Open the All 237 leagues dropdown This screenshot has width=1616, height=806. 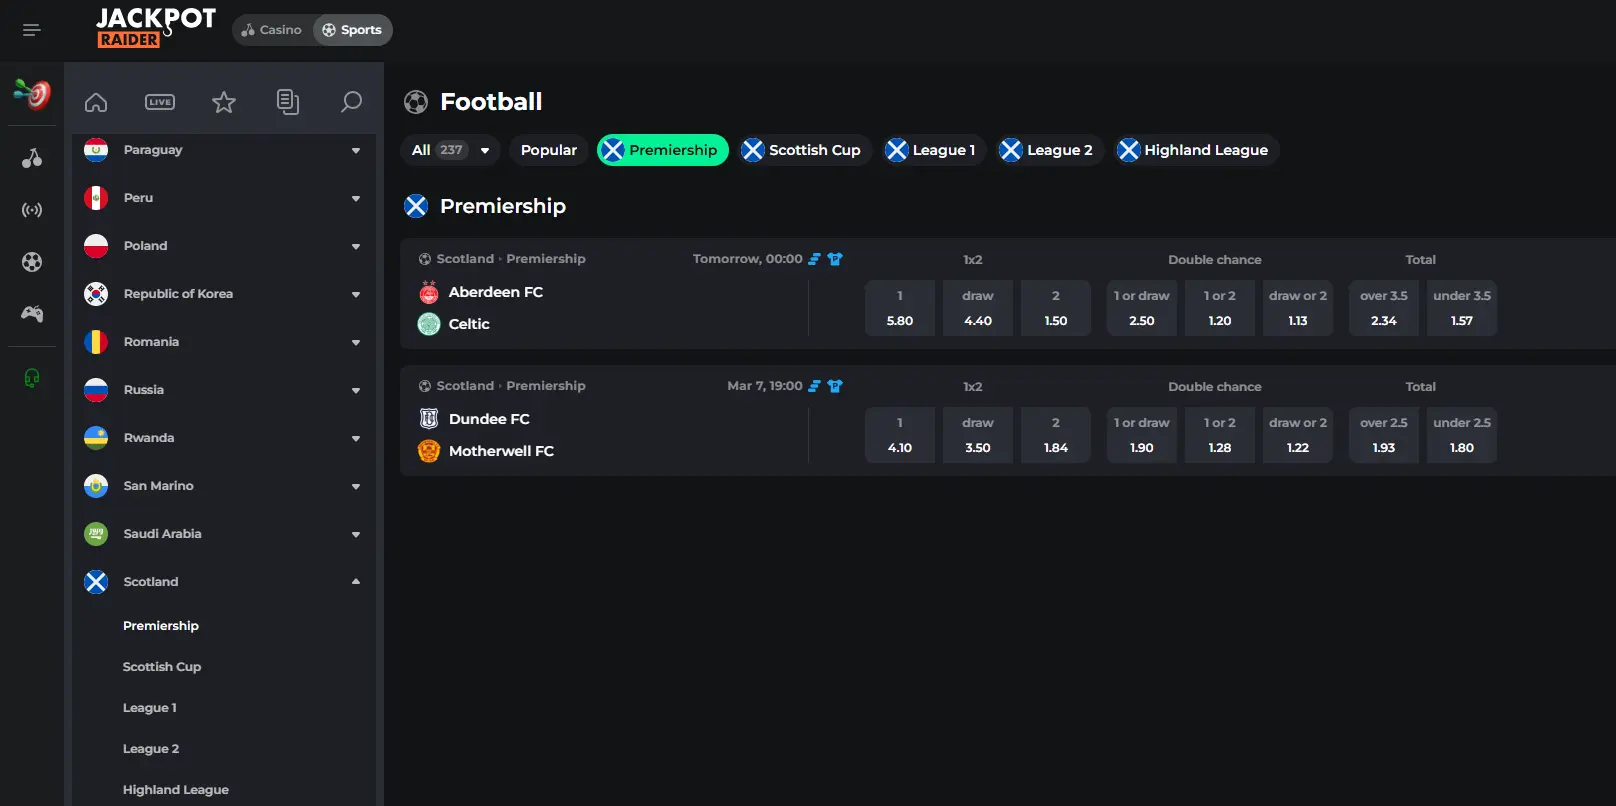point(451,150)
